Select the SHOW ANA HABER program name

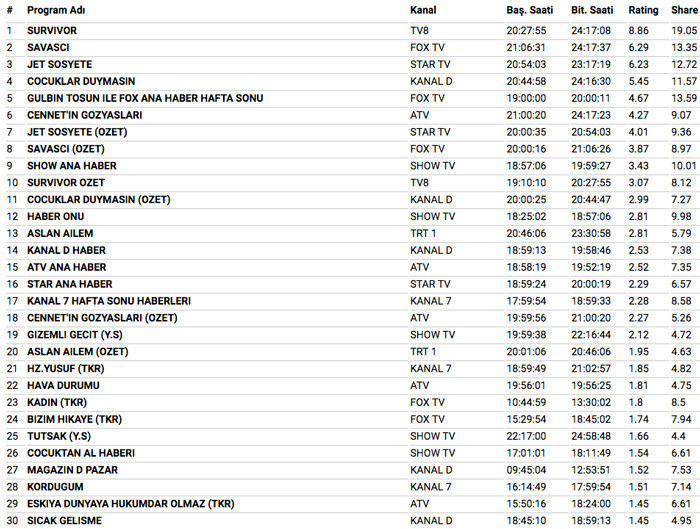[x=72, y=166]
